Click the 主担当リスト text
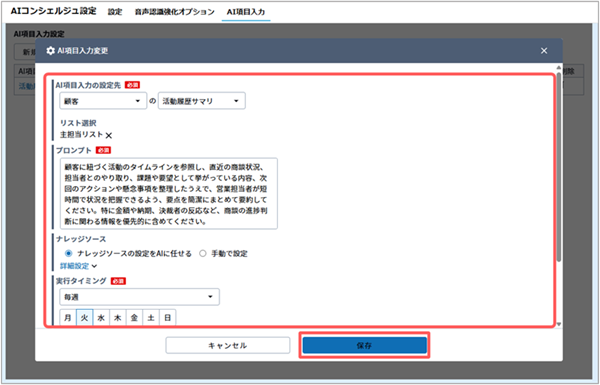The width and height of the screenshot is (600, 385). coord(82,135)
